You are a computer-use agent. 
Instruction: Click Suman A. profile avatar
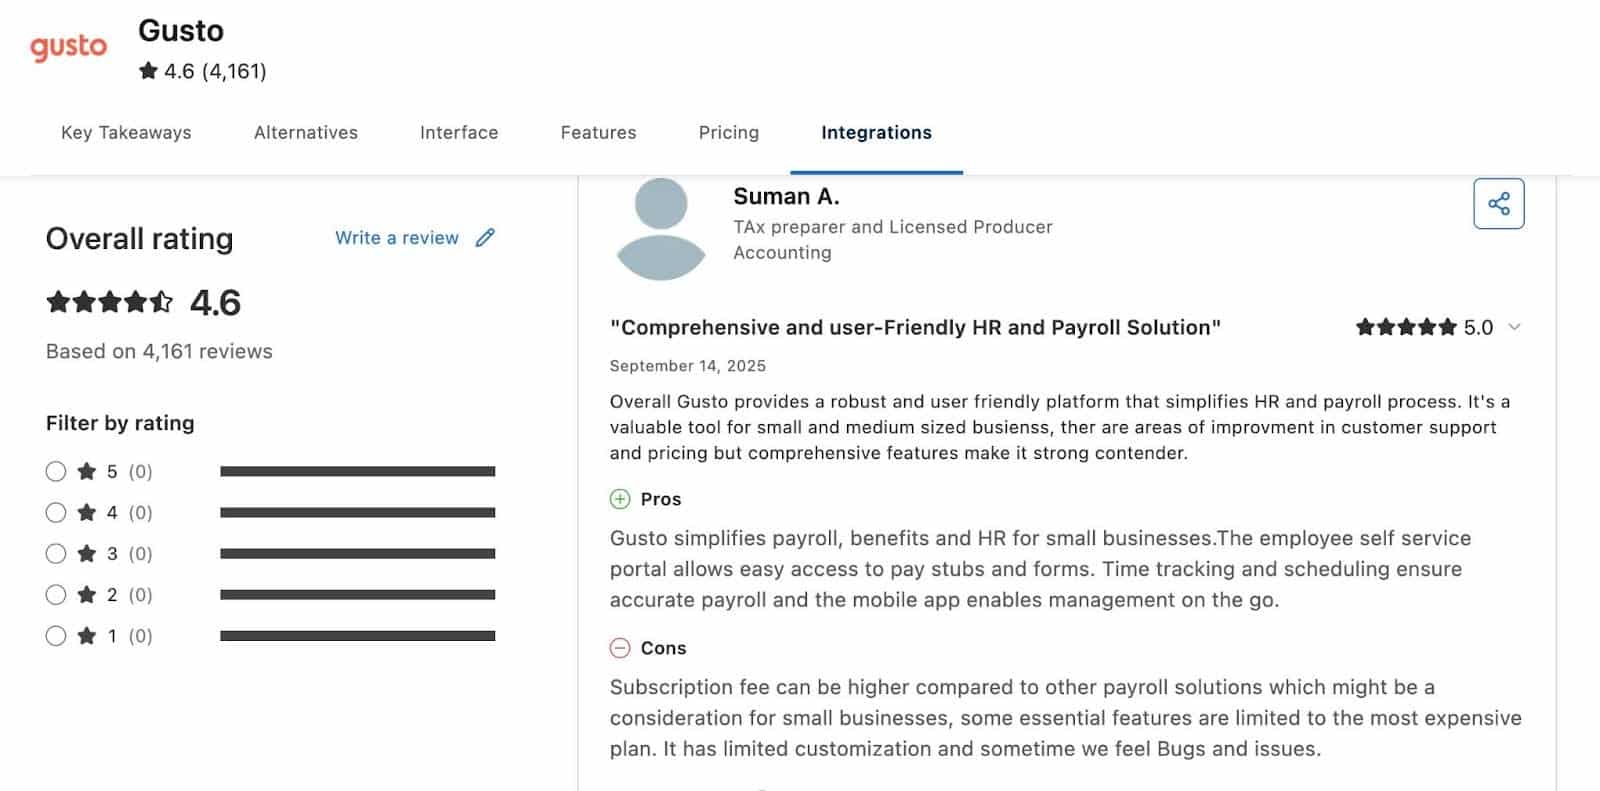pos(661,229)
